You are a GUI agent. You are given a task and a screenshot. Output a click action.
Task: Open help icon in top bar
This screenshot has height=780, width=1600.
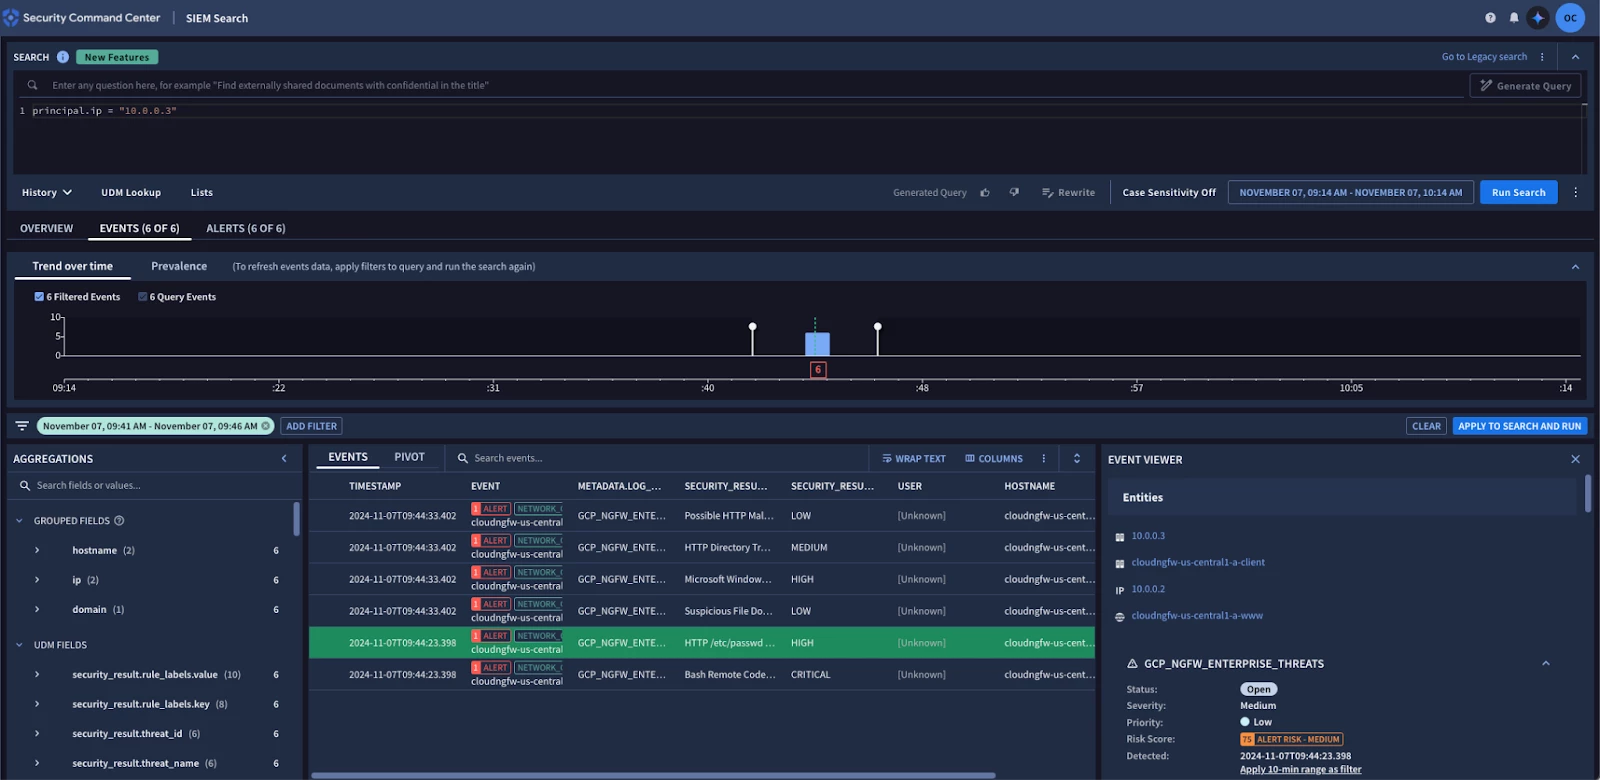1490,18
